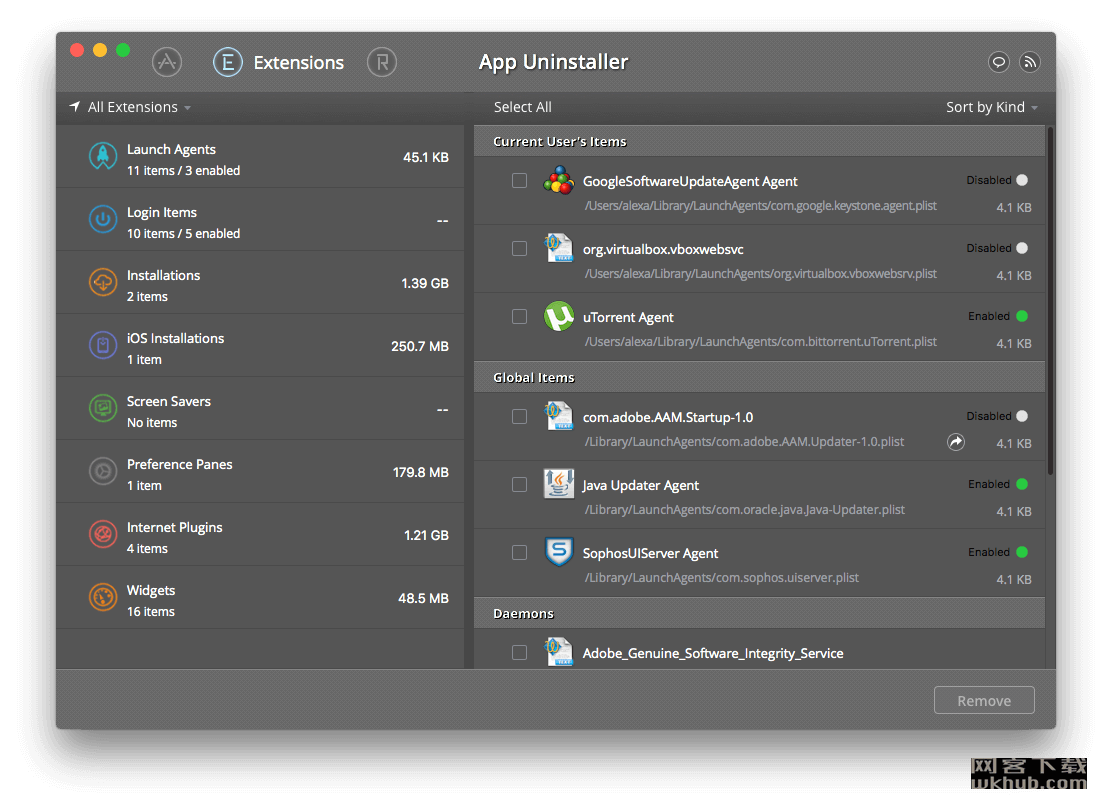Click the Adobe_Genuine_Software_Integrity_Service file icon
This screenshot has height=809, width=1112.
click(x=559, y=652)
